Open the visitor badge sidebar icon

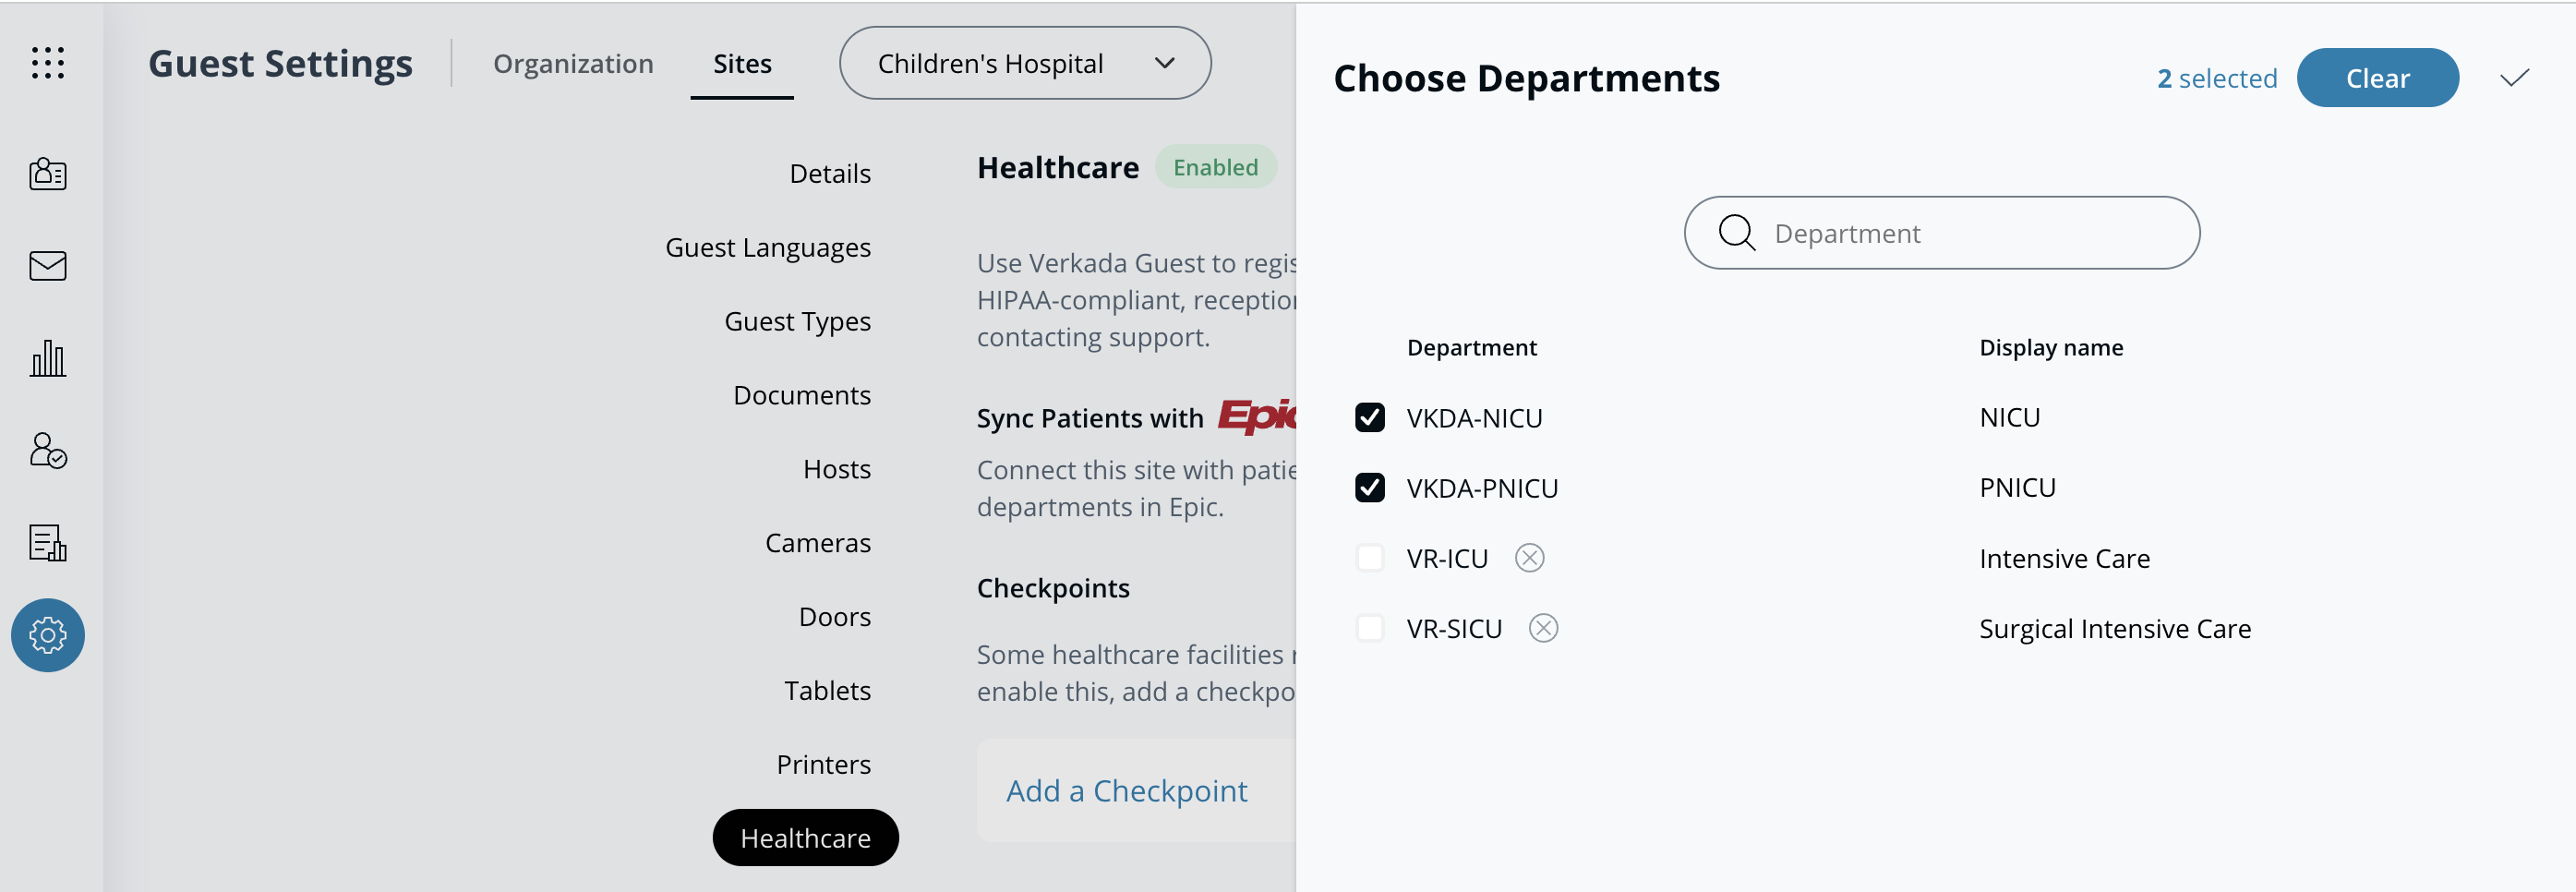click(x=48, y=174)
